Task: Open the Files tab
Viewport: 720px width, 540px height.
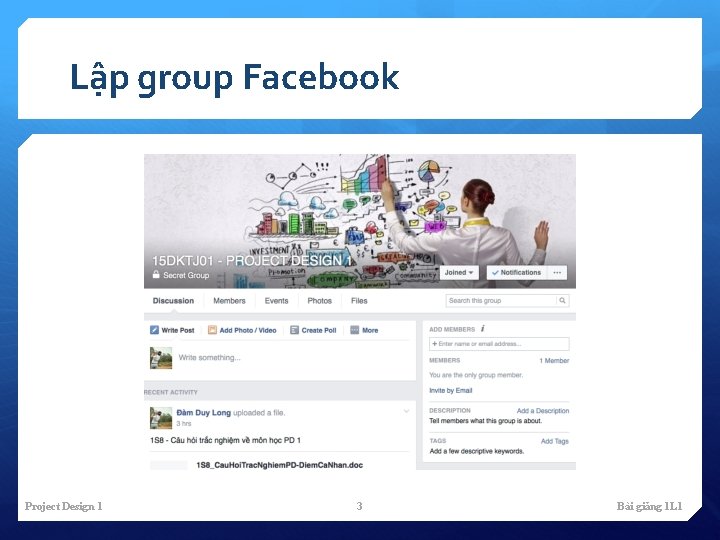Action: tap(359, 301)
